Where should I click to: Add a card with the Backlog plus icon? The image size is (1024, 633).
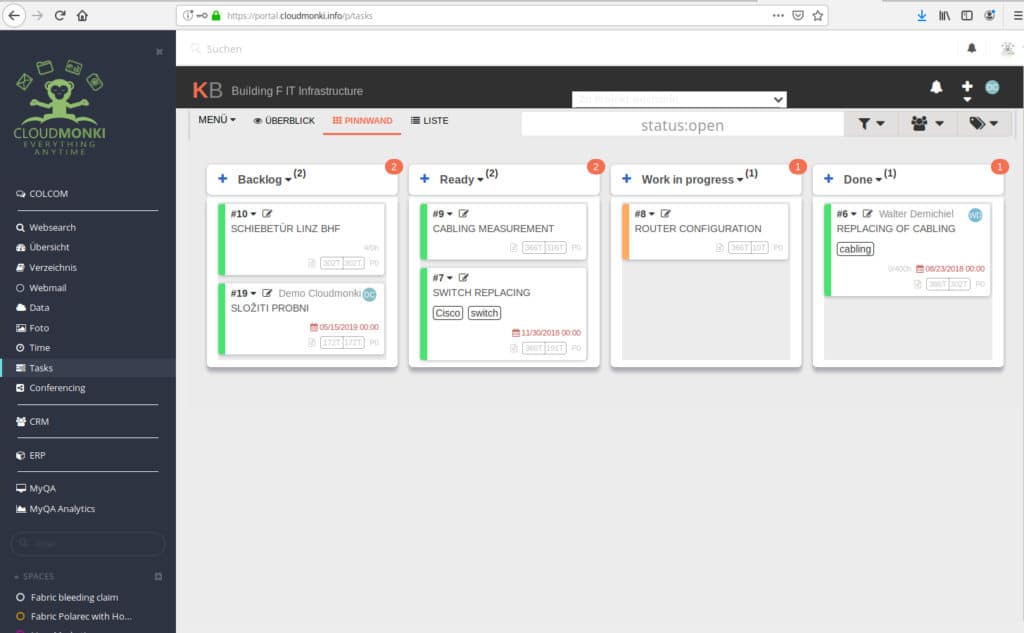pos(223,178)
